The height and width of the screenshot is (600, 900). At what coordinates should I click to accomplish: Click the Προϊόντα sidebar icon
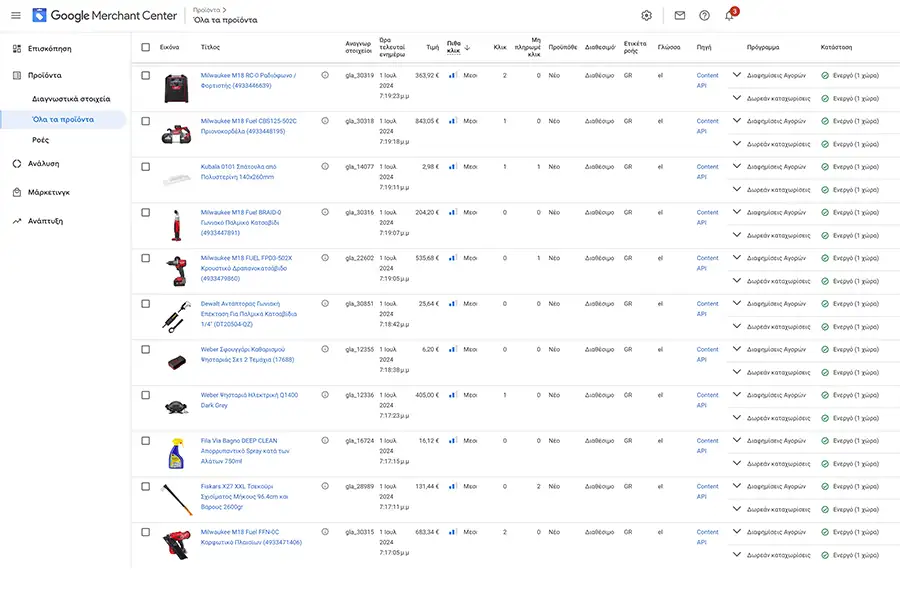[17, 75]
